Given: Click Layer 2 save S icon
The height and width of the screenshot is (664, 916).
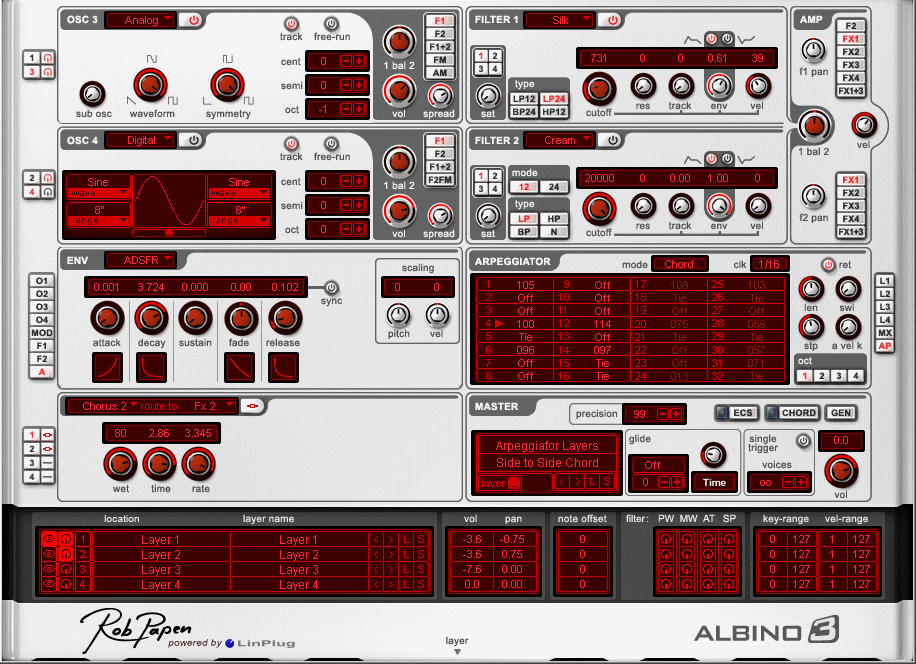Looking at the screenshot, I should (421, 554).
